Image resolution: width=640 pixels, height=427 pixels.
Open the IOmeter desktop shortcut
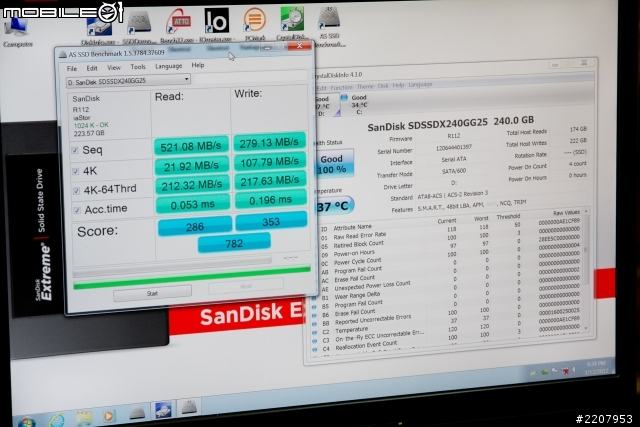coord(217,24)
